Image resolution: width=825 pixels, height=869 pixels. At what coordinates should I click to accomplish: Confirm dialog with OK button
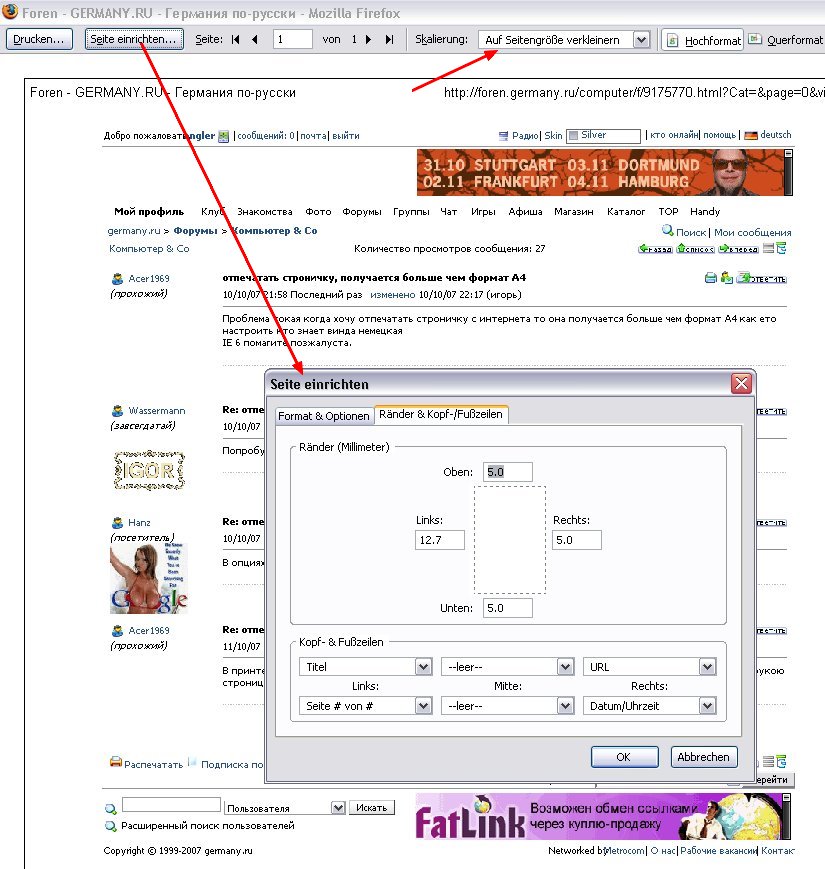point(623,757)
